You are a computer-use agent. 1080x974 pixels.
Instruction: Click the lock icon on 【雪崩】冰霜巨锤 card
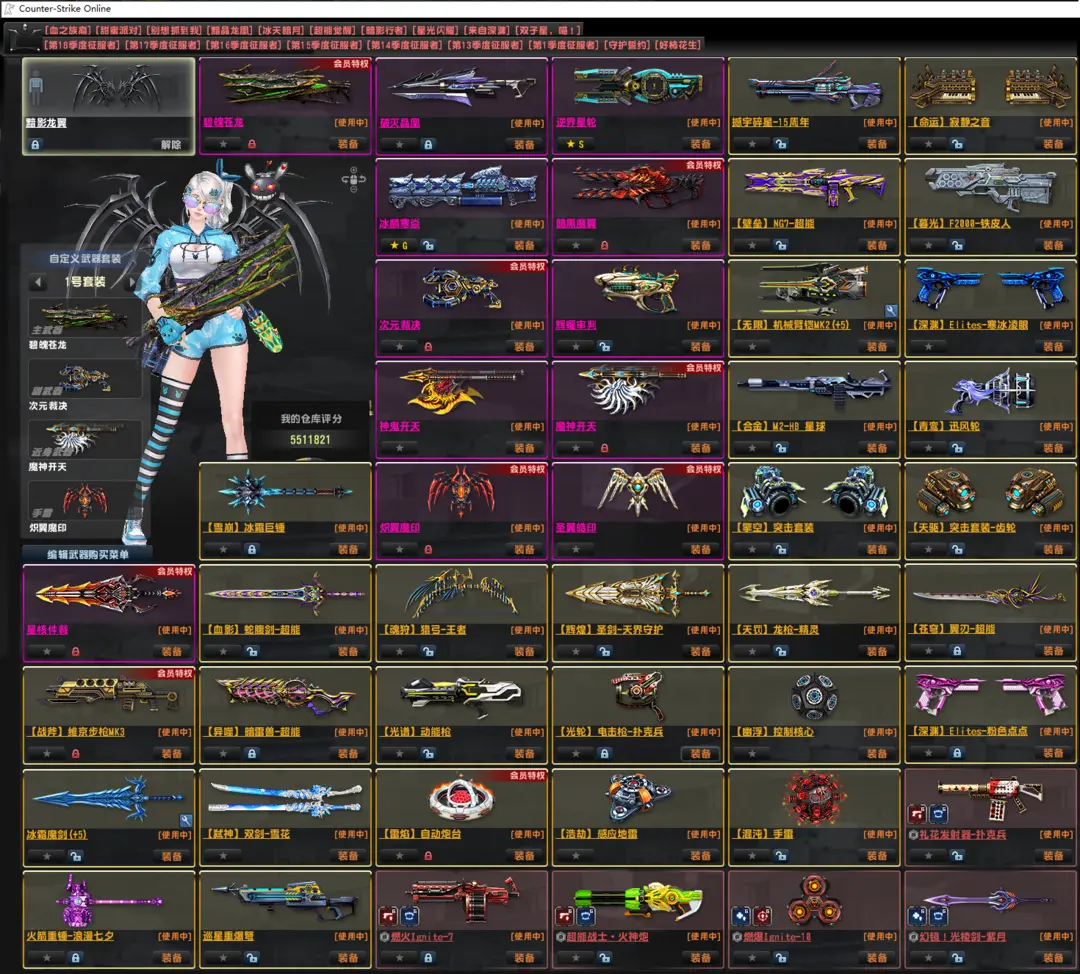coord(251,550)
